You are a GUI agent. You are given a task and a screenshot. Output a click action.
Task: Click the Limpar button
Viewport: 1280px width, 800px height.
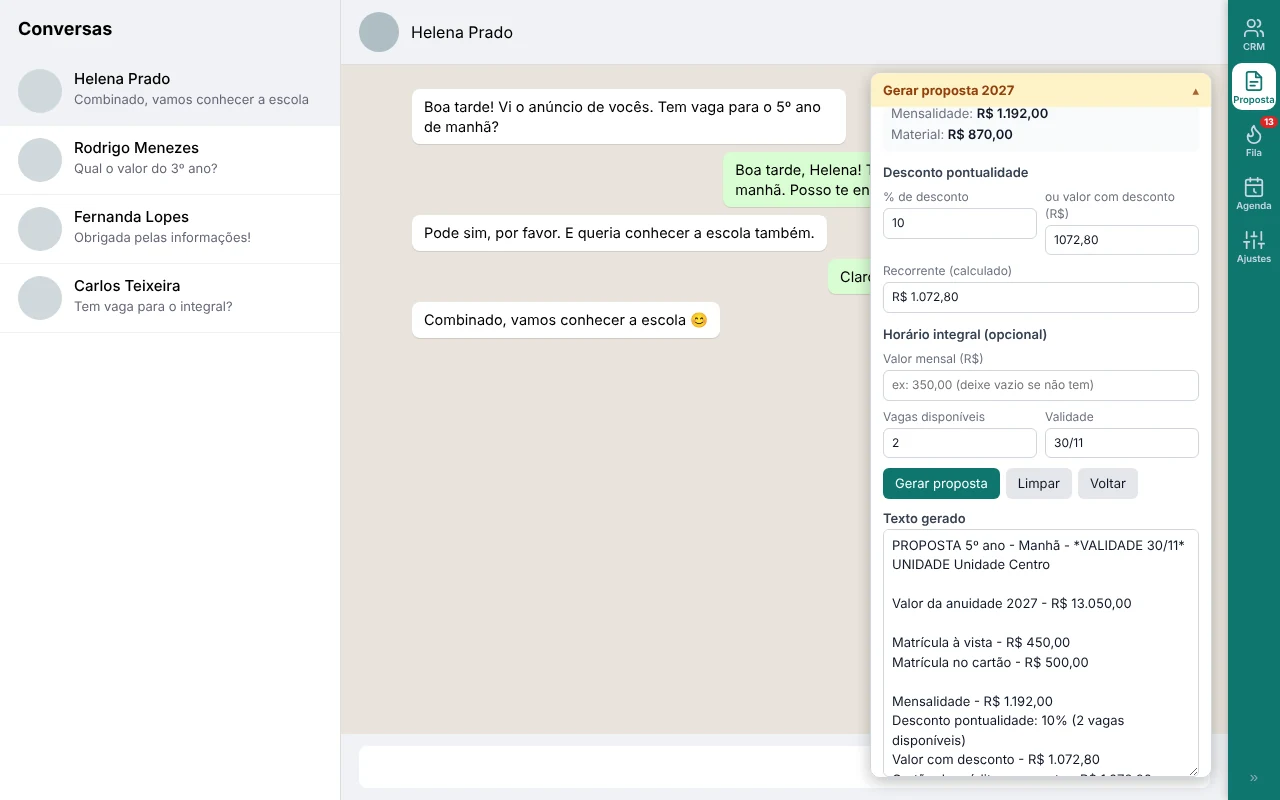[1039, 484]
